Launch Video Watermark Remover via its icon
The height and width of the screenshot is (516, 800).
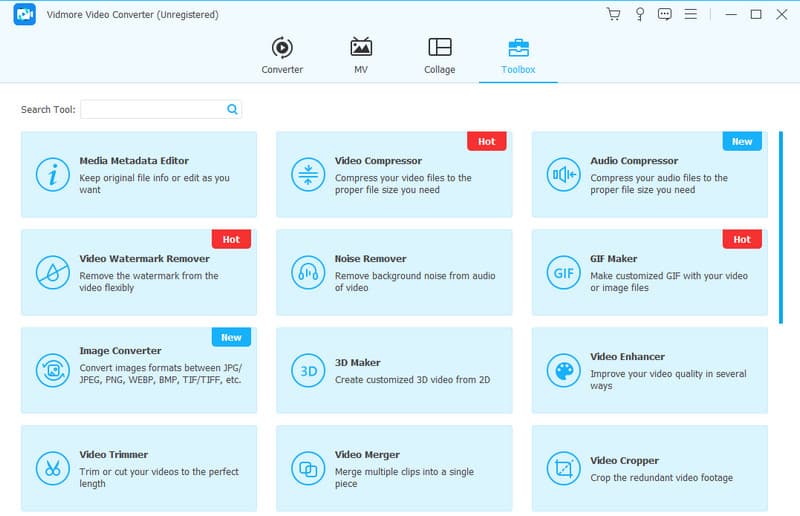[51, 272]
